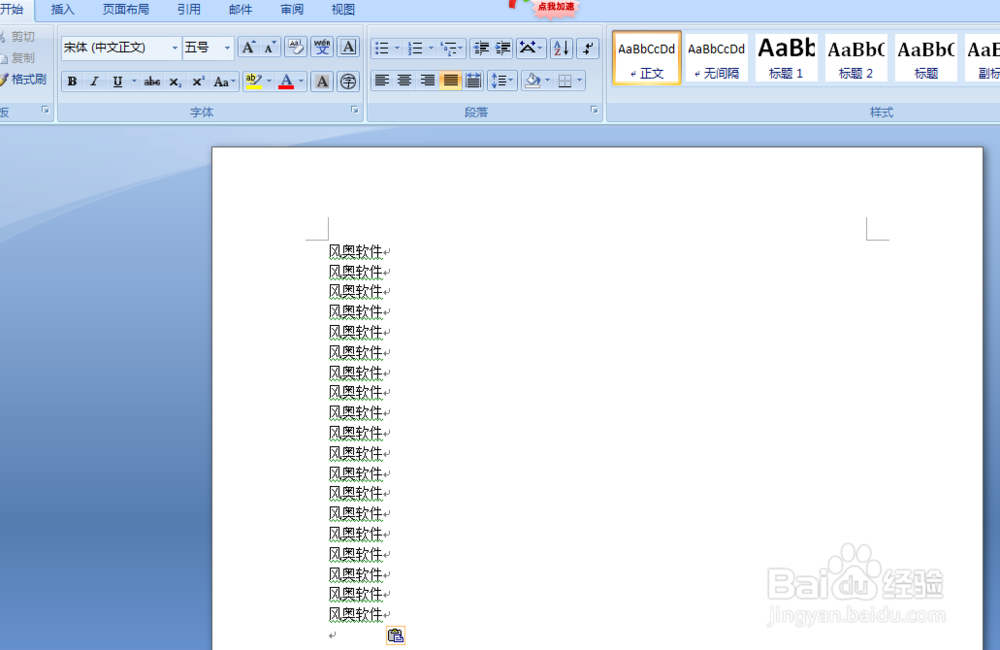
Task: Open the font size dropdown 五号
Action: coord(227,48)
